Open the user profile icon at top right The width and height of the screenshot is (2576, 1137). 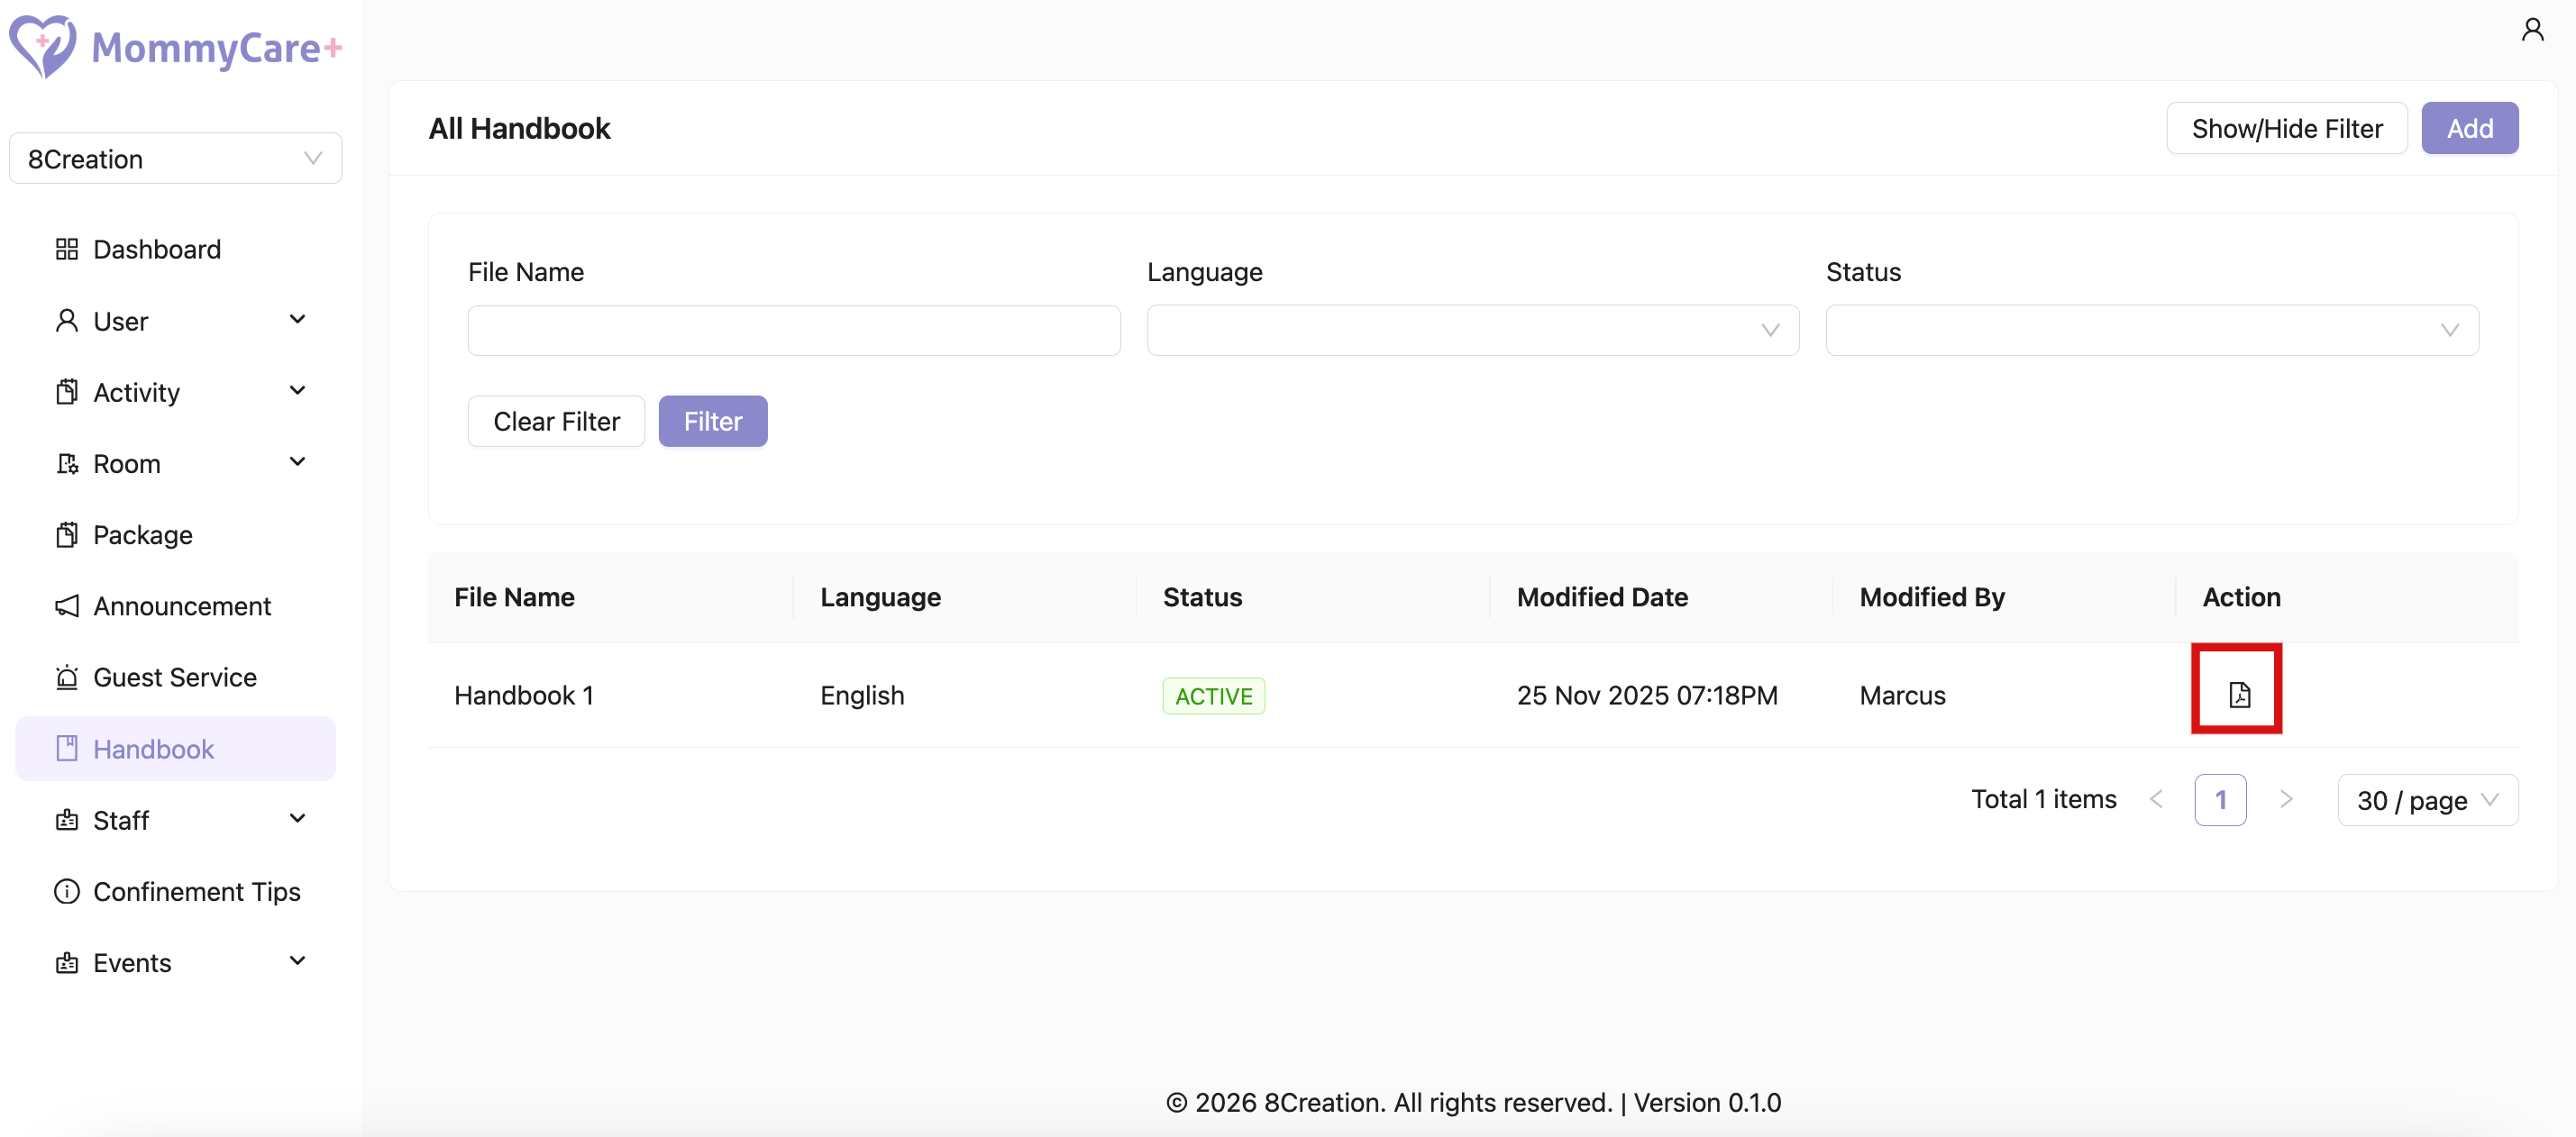(2532, 30)
